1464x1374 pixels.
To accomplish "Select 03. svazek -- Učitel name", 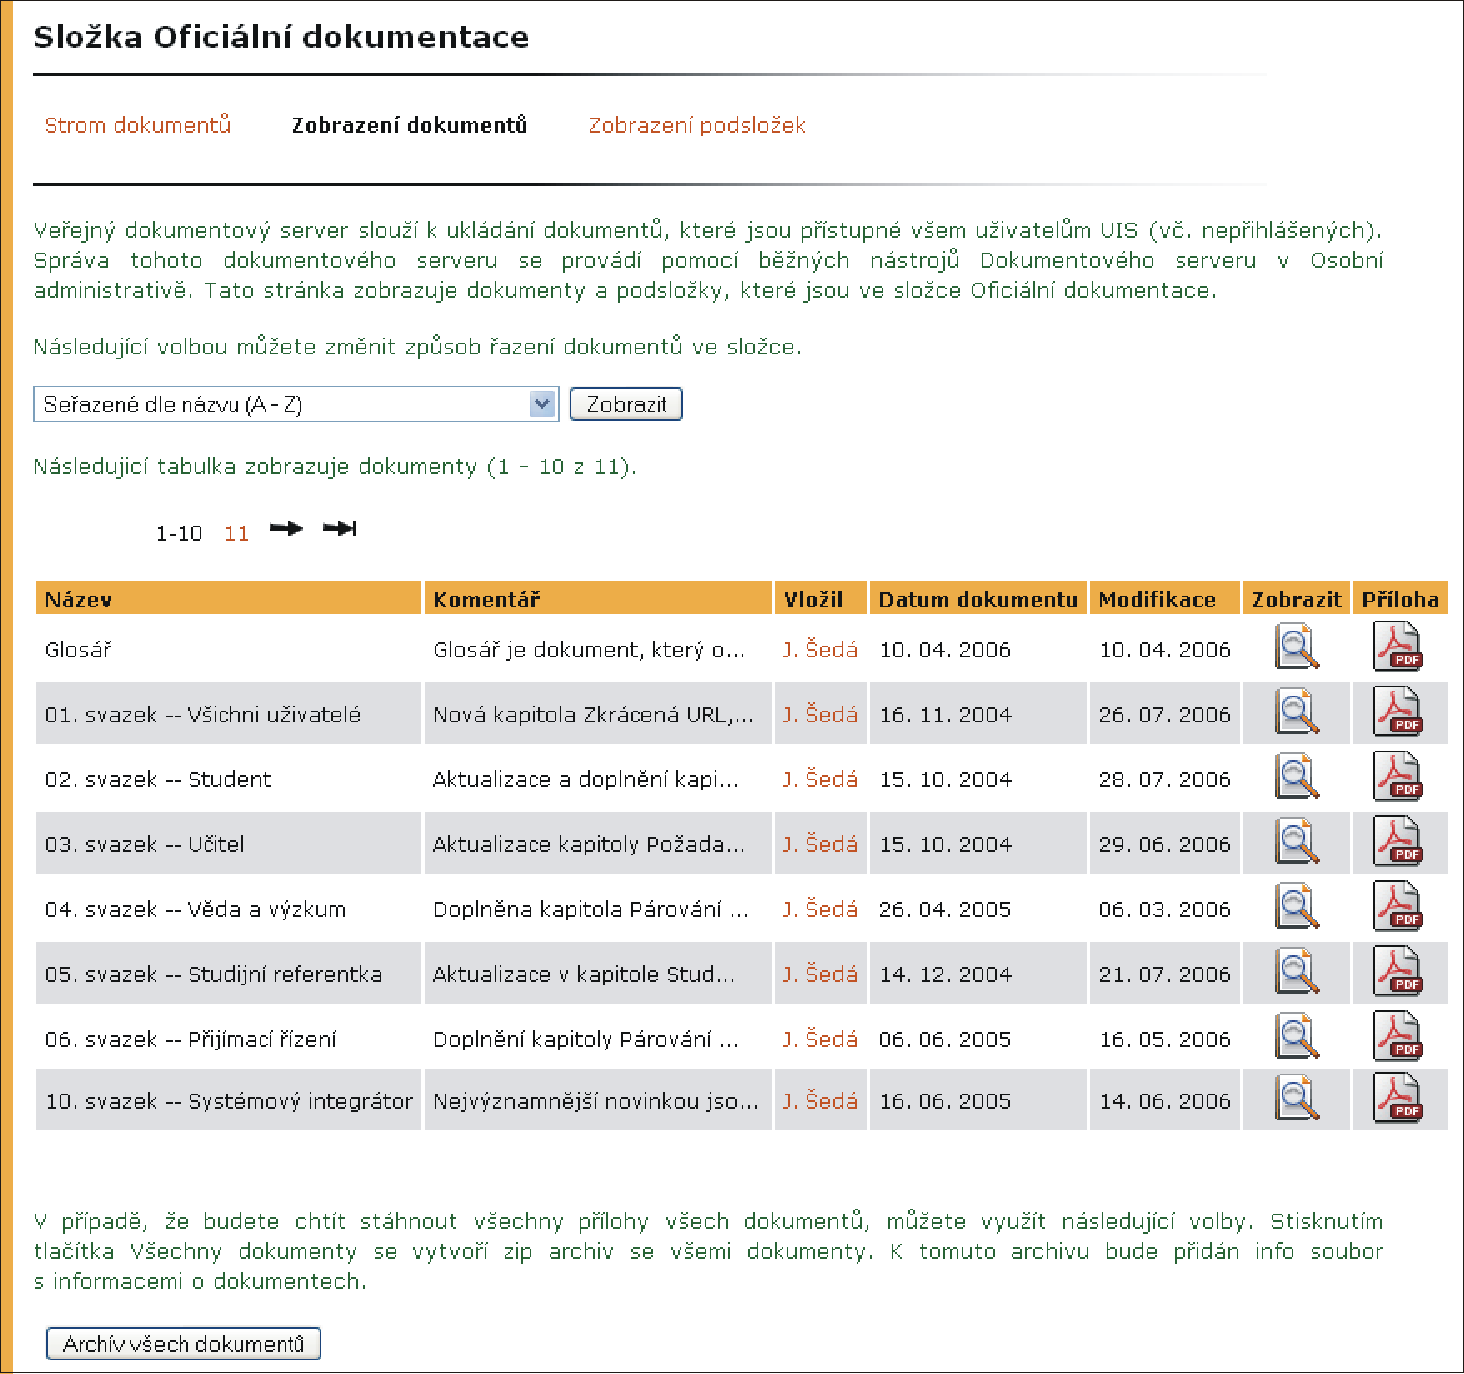I will [144, 844].
